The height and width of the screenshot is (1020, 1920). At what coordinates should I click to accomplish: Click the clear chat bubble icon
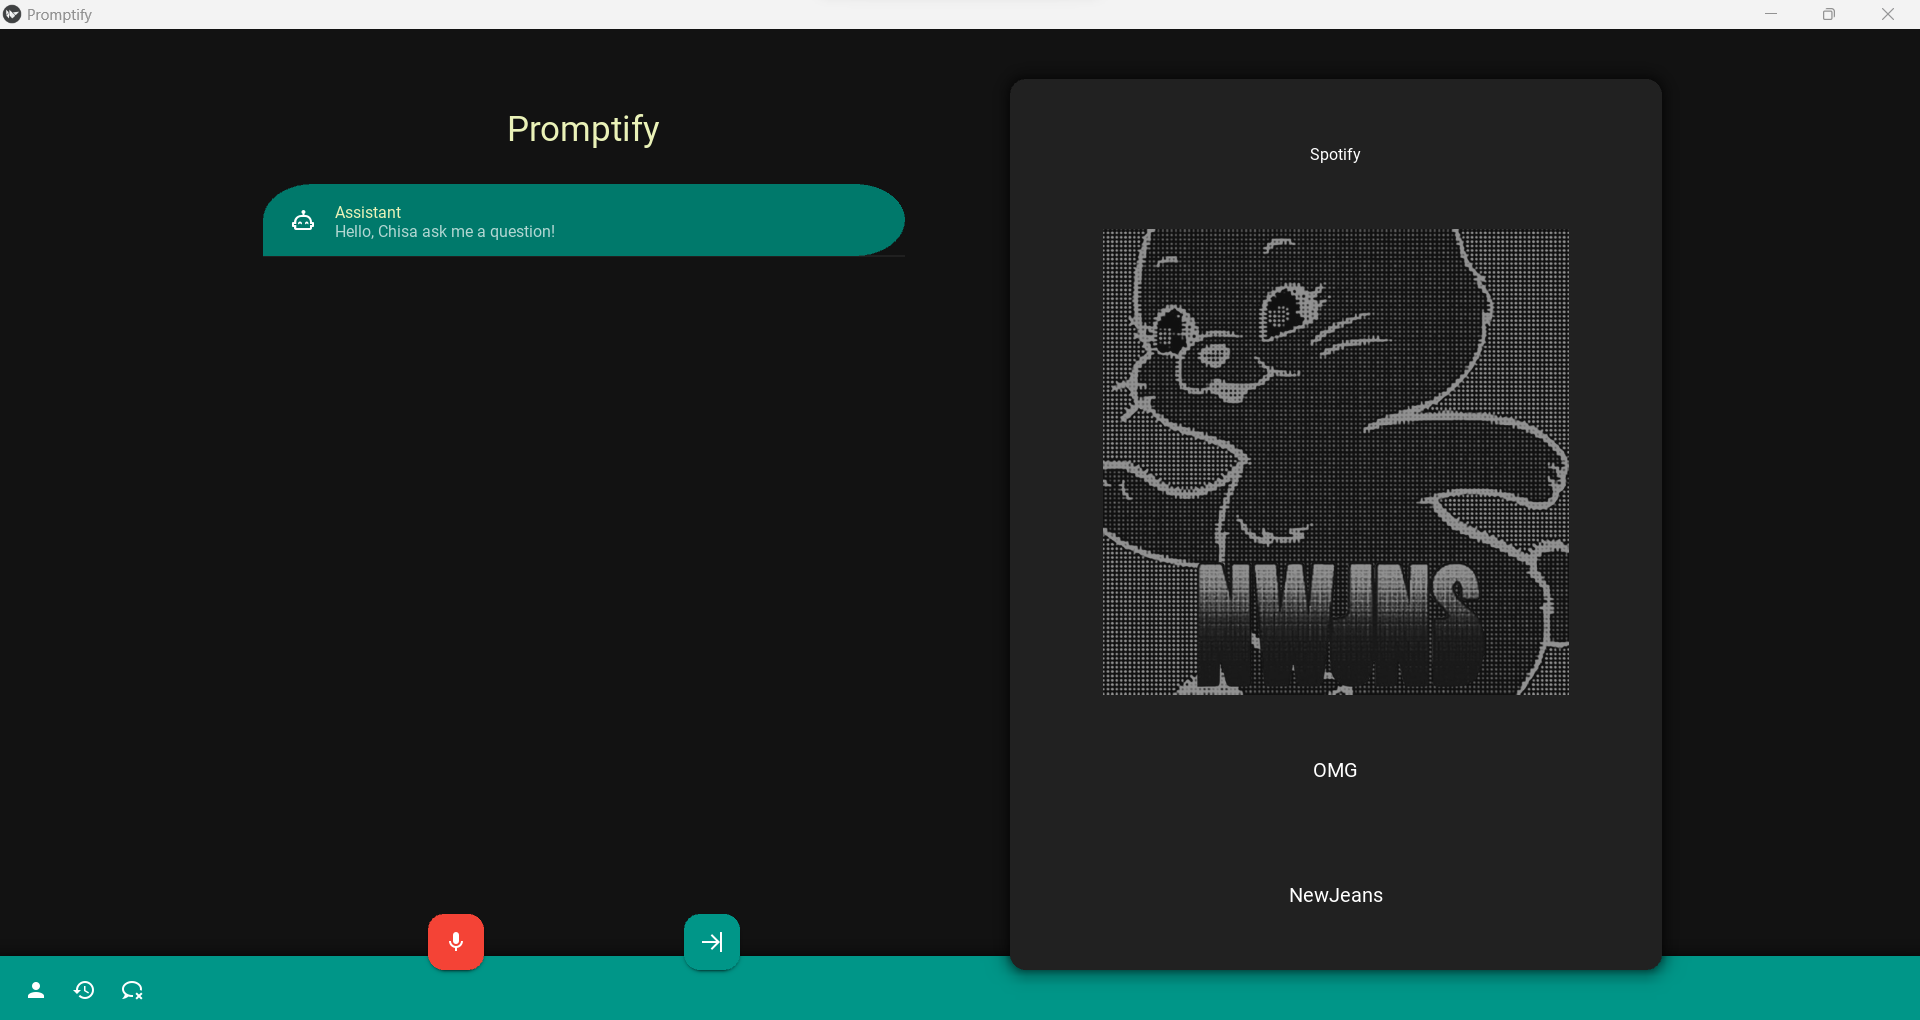click(132, 990)
